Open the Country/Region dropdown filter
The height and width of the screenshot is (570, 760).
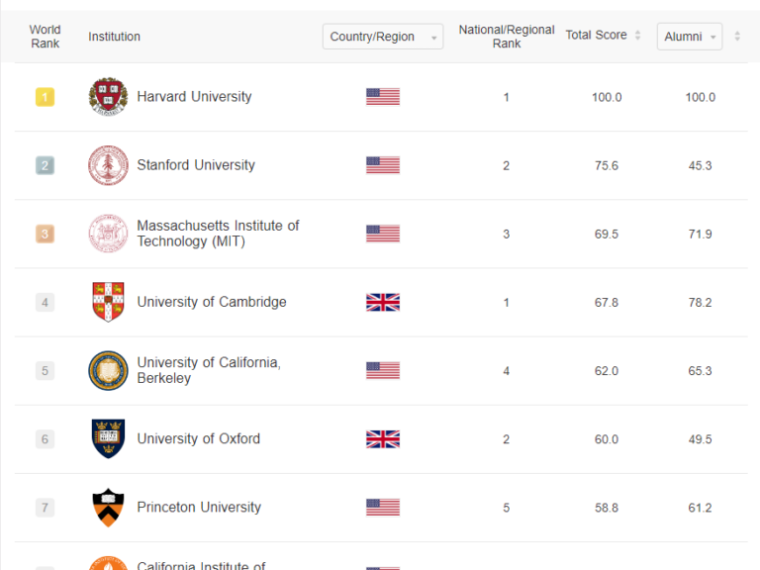383,36
